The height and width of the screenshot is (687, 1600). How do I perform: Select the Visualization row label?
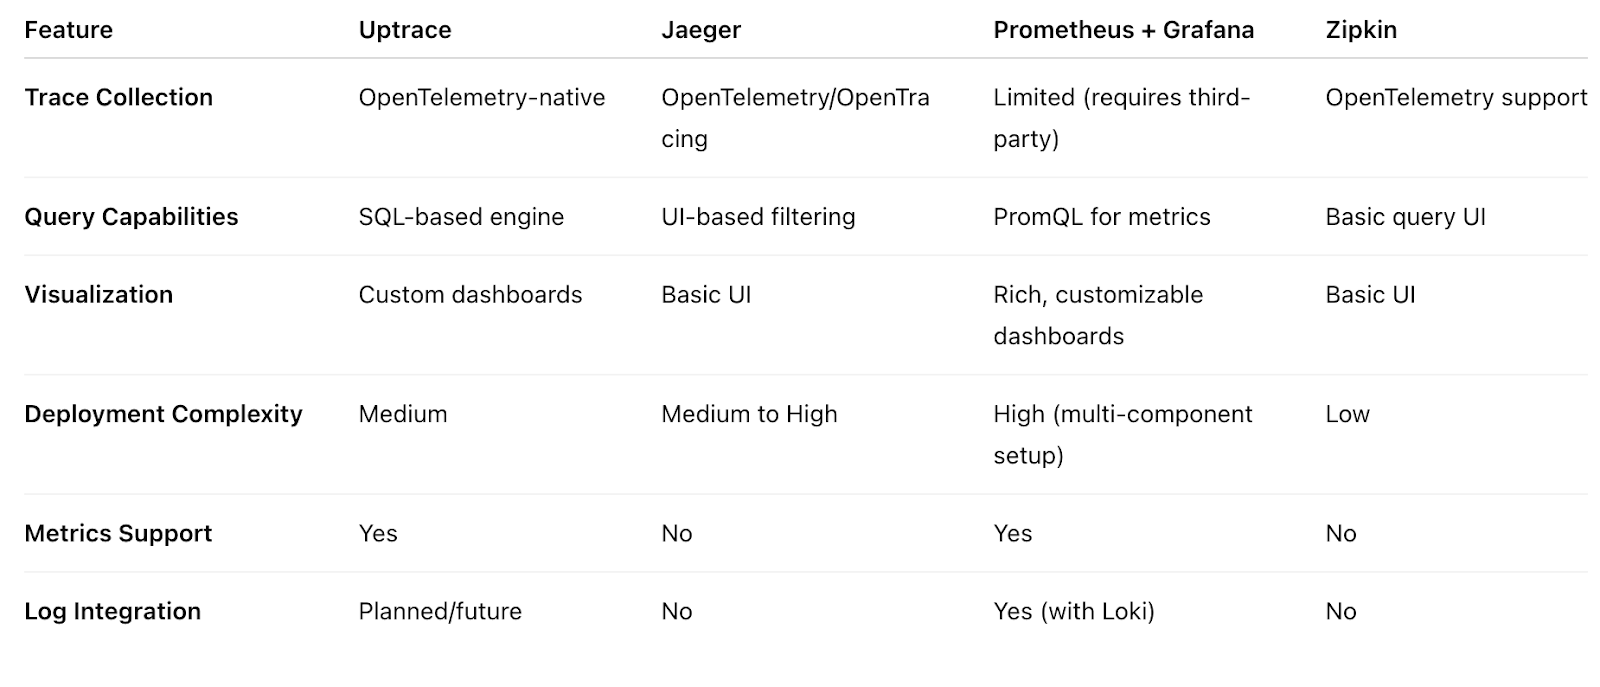[x=98, y=295]
